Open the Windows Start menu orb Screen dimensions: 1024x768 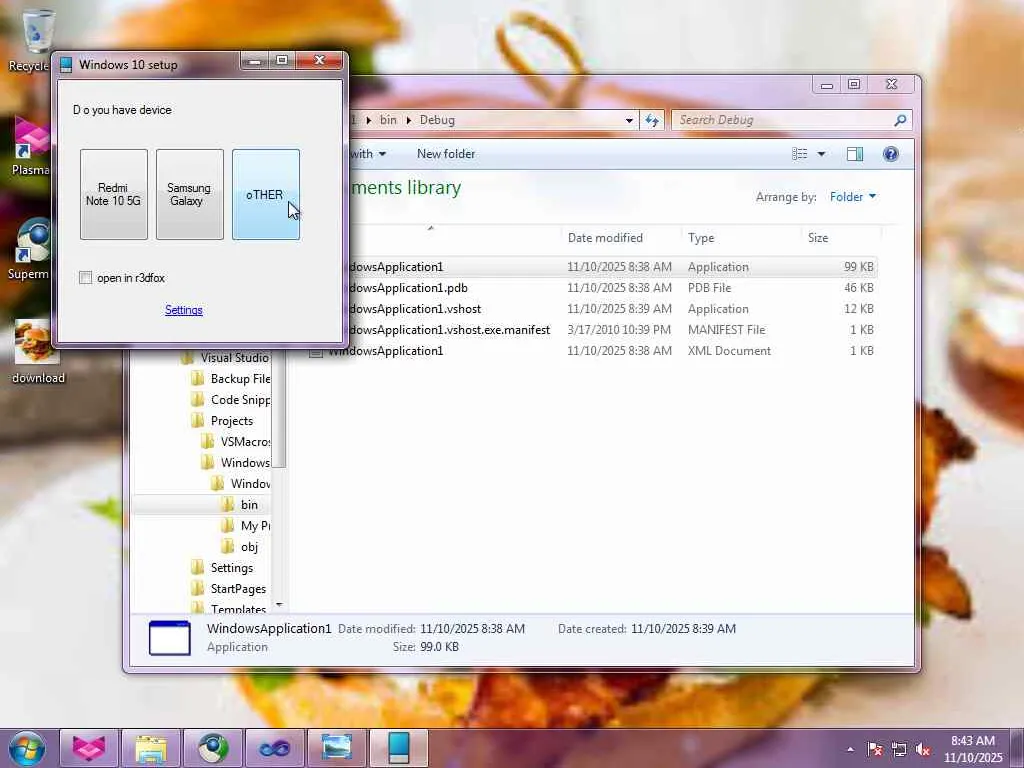pos(27,748)
